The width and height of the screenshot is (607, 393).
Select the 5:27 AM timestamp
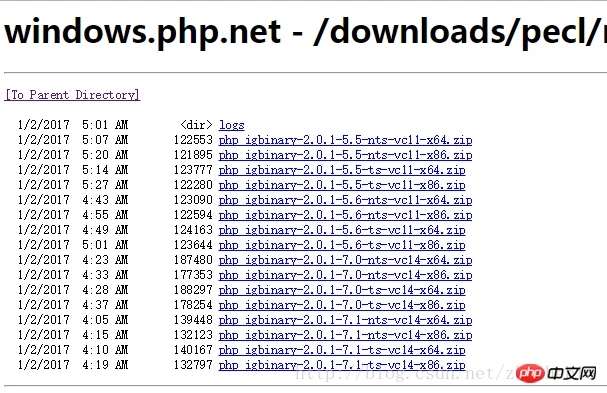[105, 185]
